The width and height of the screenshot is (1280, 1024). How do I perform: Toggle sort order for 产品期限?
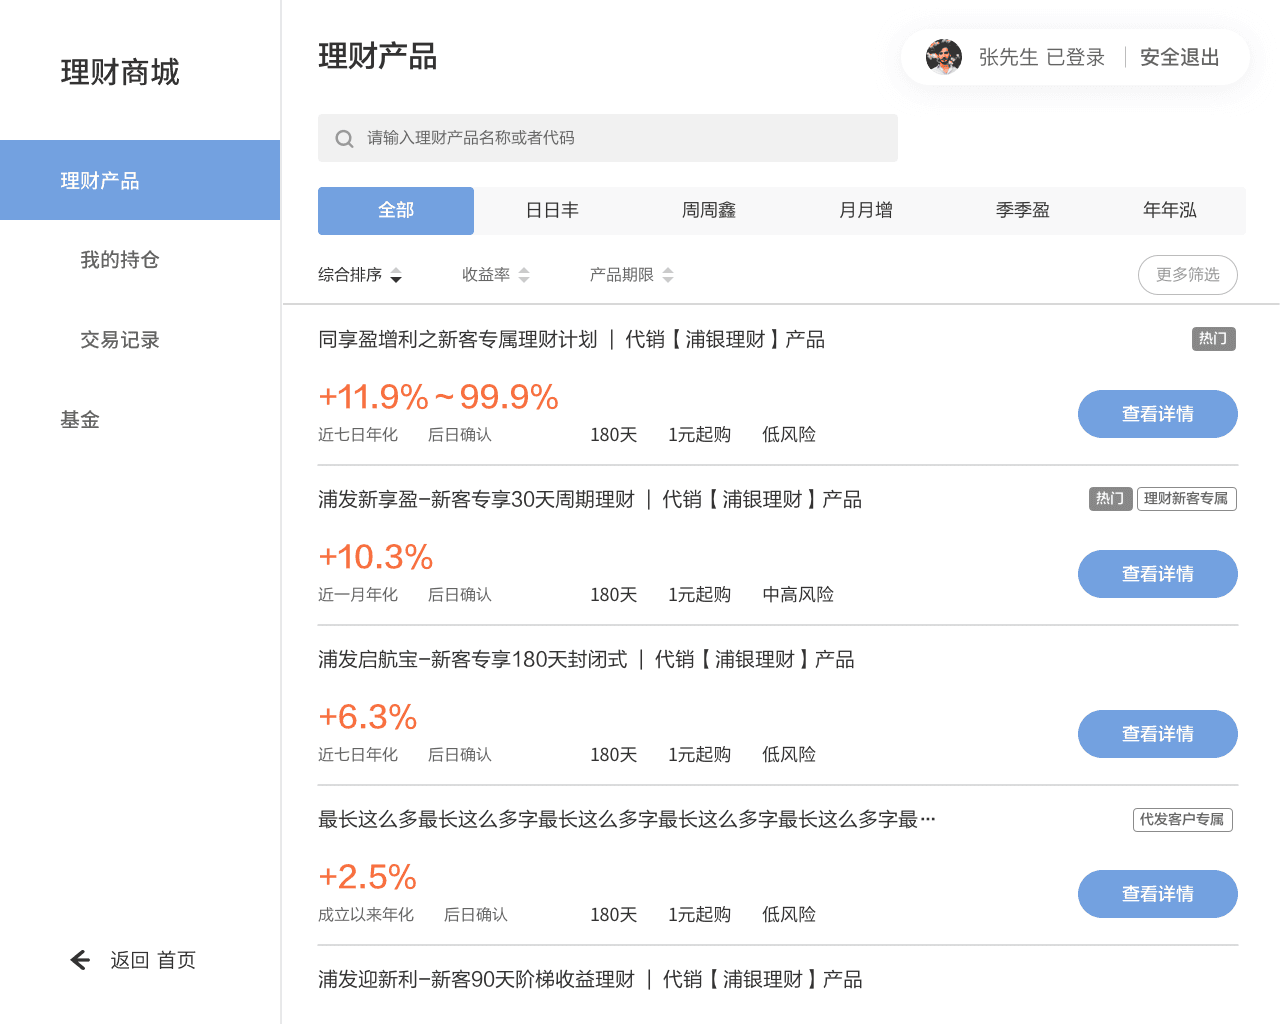668,275
